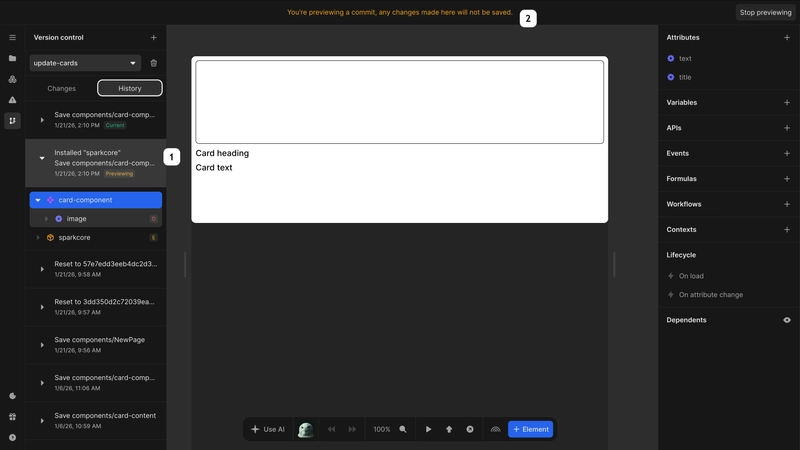
Task: Click the redo double-arrow icon
Action: [x=352, y=430]
